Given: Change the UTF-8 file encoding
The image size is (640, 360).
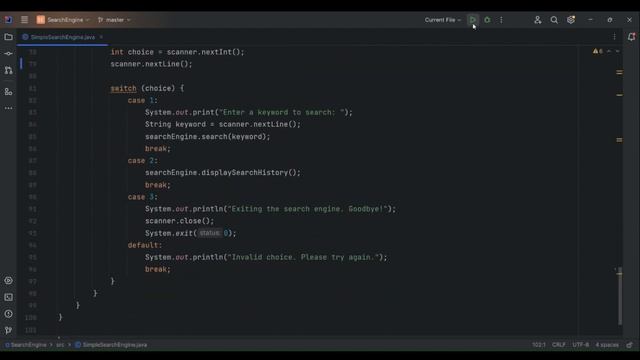Looking at the screenshot, I should pyautogui.click(x=580, y=345).
